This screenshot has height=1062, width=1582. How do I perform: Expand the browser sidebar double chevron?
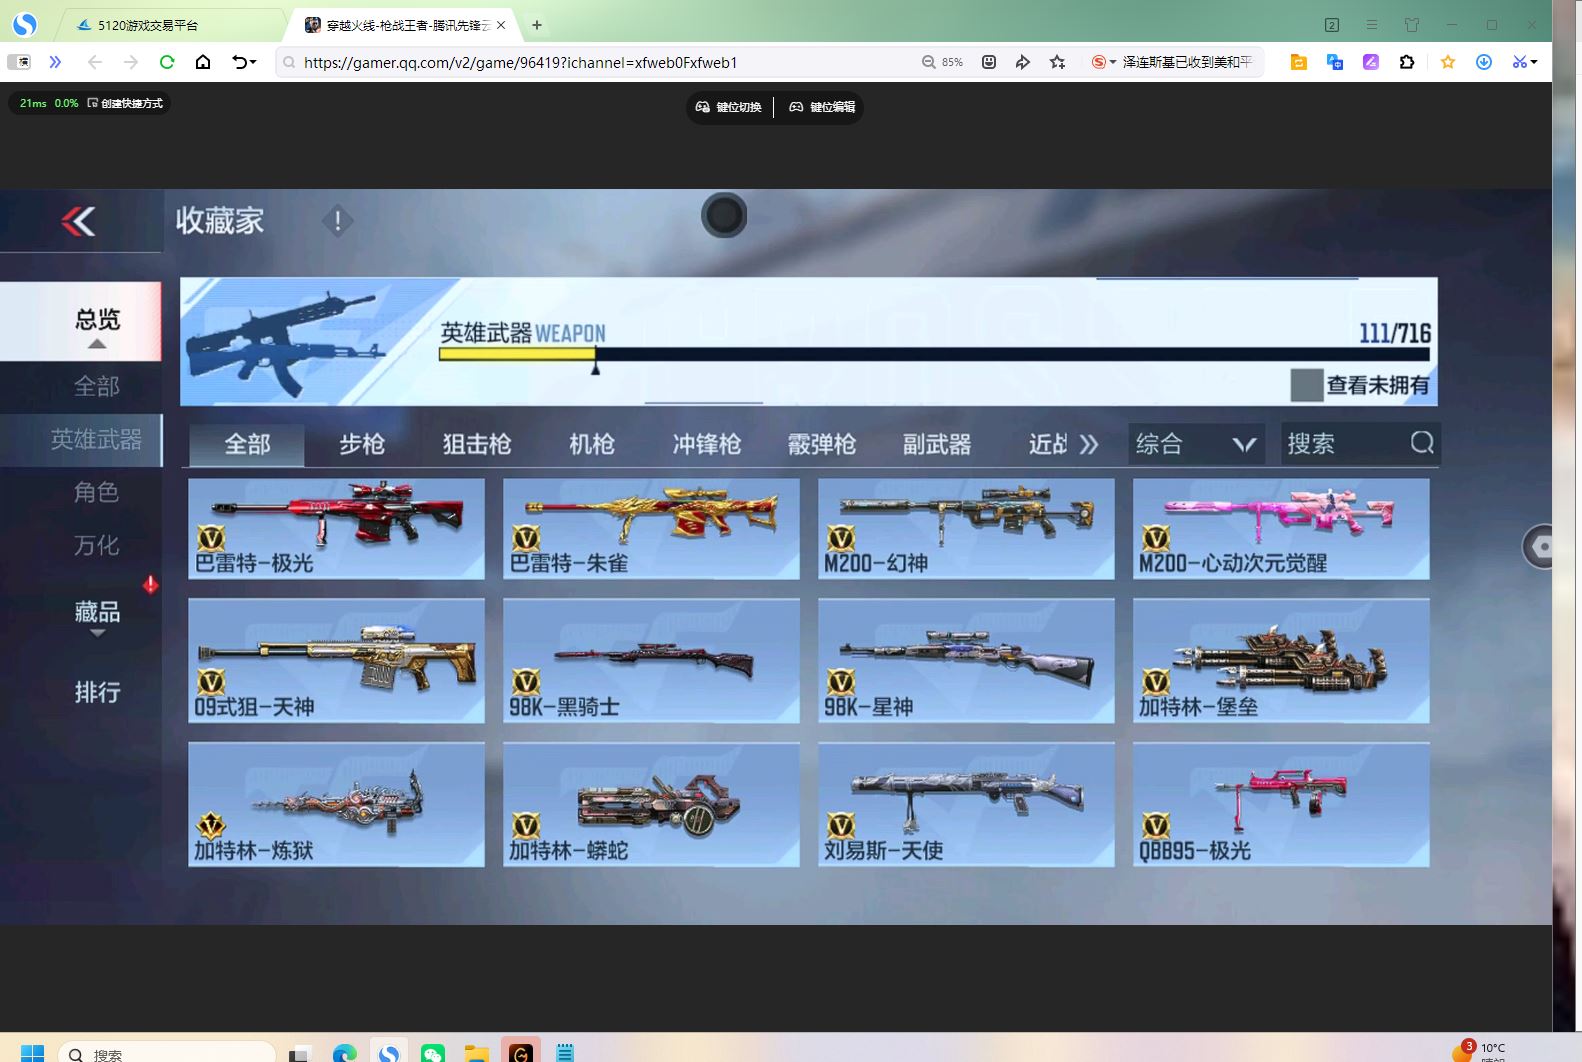55,62
